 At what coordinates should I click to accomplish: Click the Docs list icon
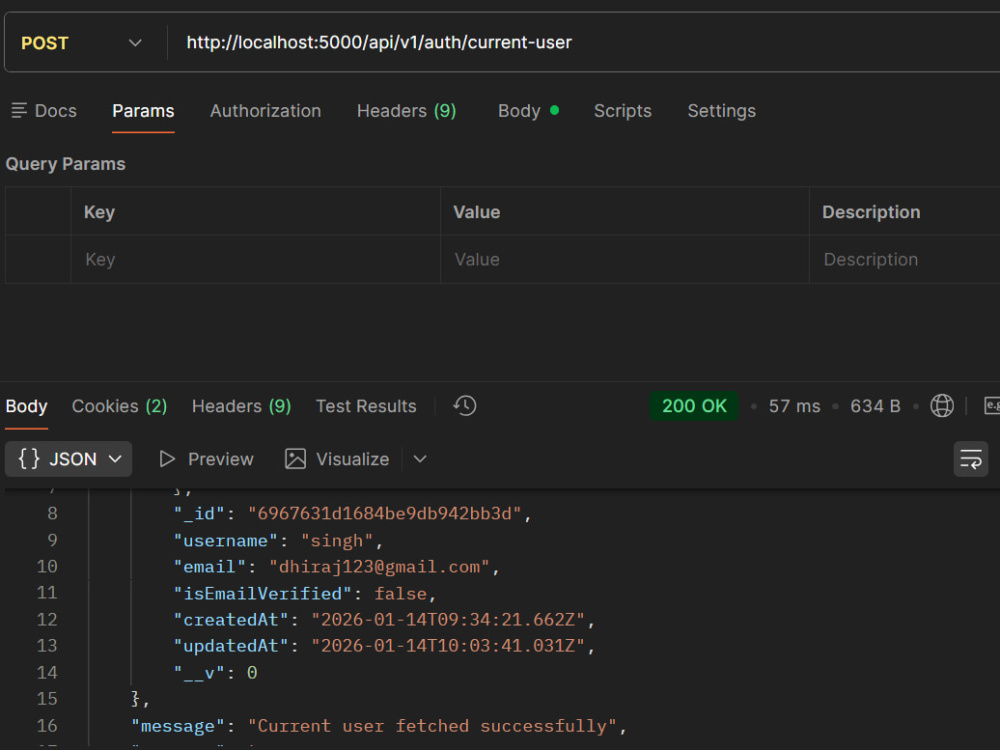point(19,111)
